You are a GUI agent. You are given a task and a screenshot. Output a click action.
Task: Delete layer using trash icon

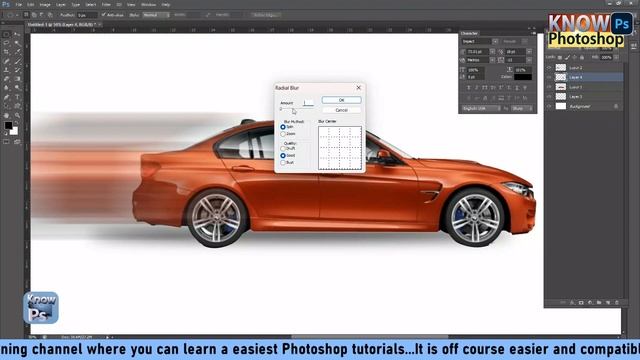[617, 302]
